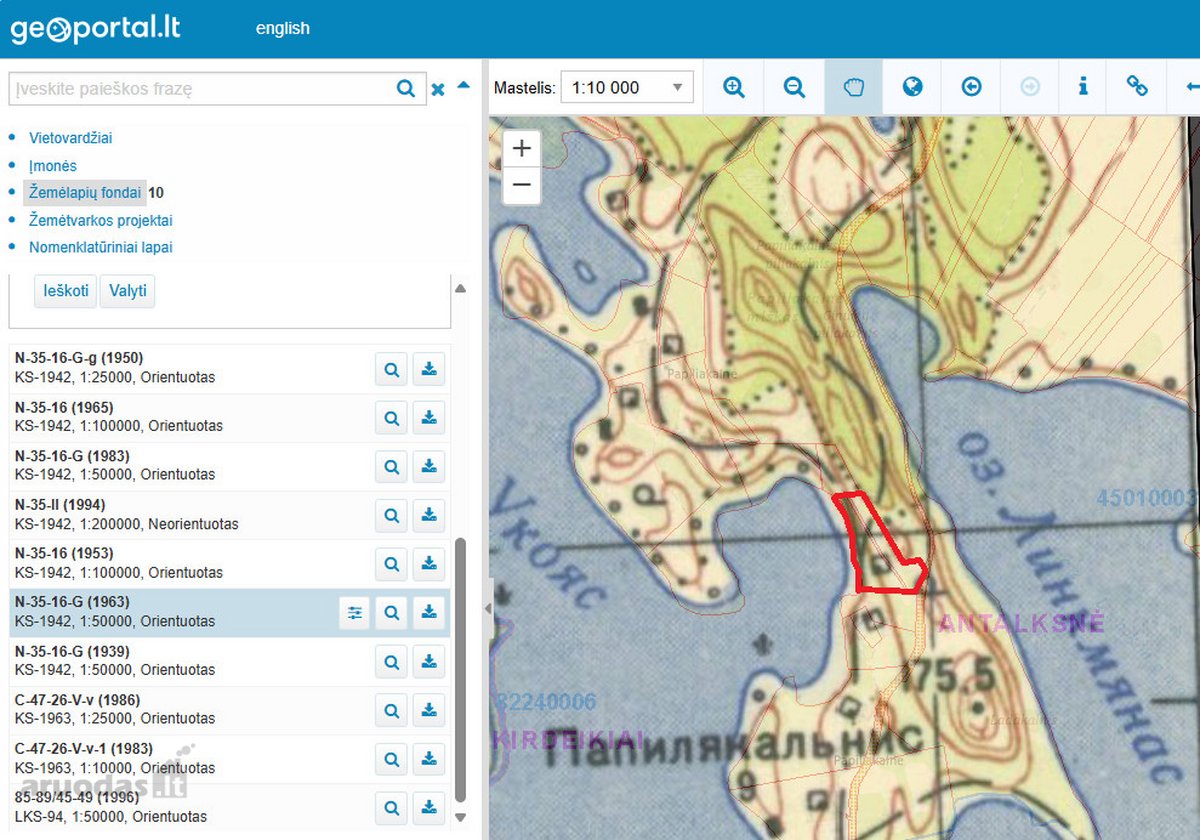Image resolution: width=1200 pixels, height=840 pixels.
Task: Select the N-35-16-G (1939) list row
Action: tap(230, 661)
